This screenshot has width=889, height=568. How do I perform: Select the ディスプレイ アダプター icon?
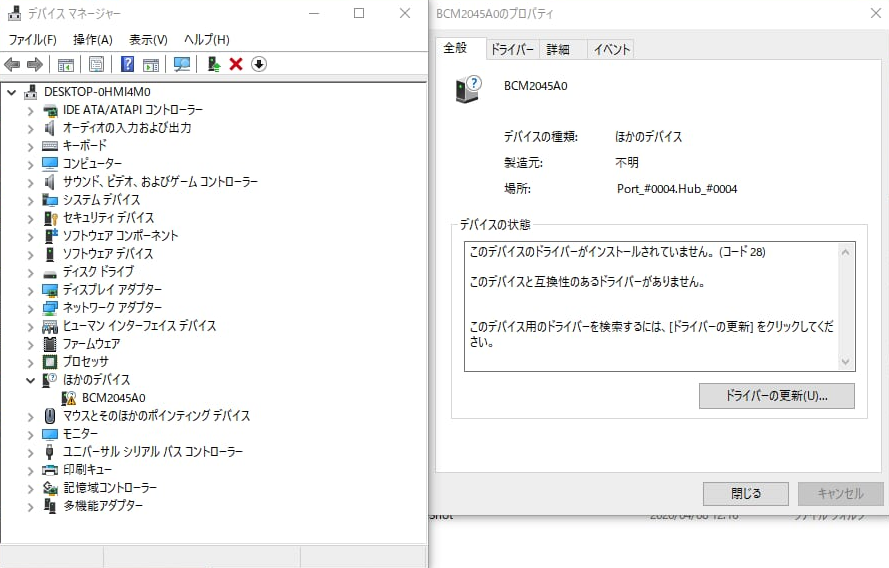click(x=50, y=290)
